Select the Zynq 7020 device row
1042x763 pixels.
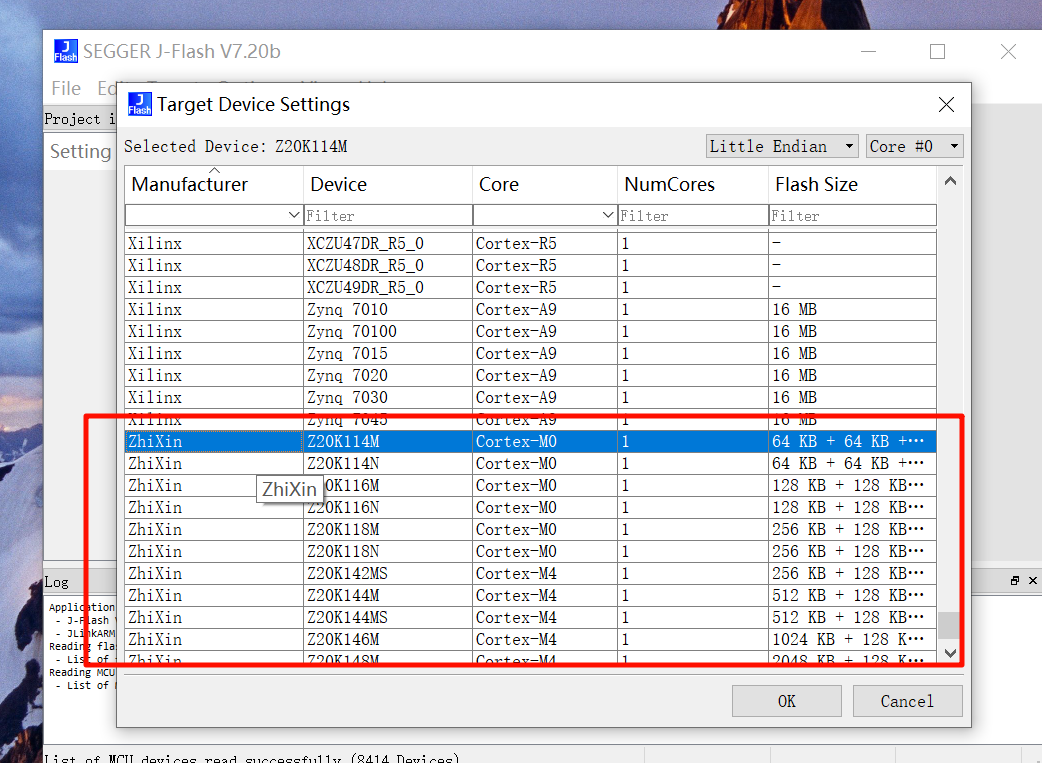[530, 375]
